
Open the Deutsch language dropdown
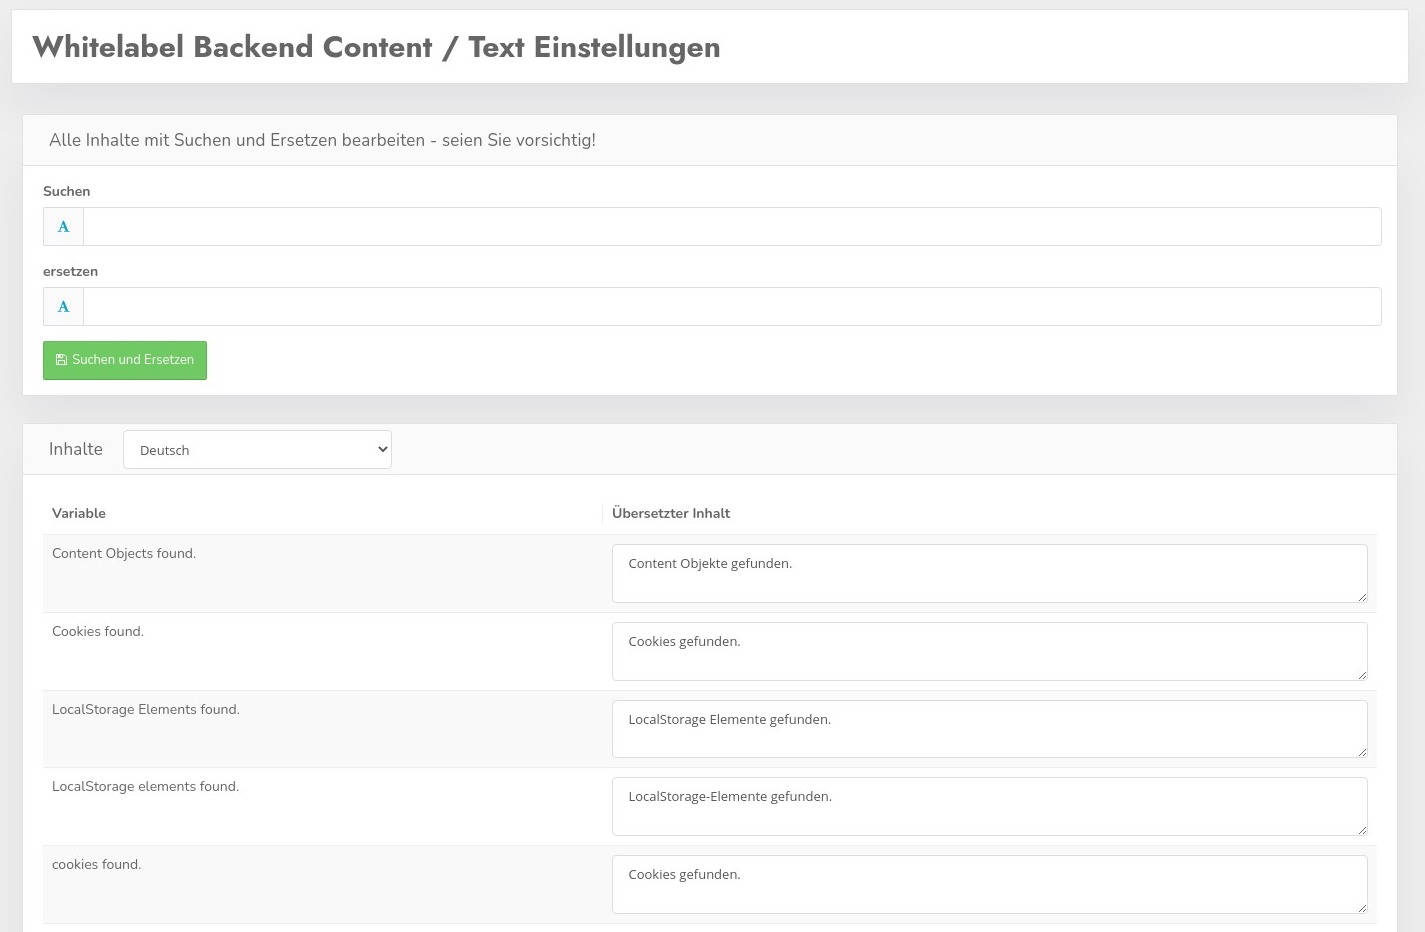coord(257,450)
